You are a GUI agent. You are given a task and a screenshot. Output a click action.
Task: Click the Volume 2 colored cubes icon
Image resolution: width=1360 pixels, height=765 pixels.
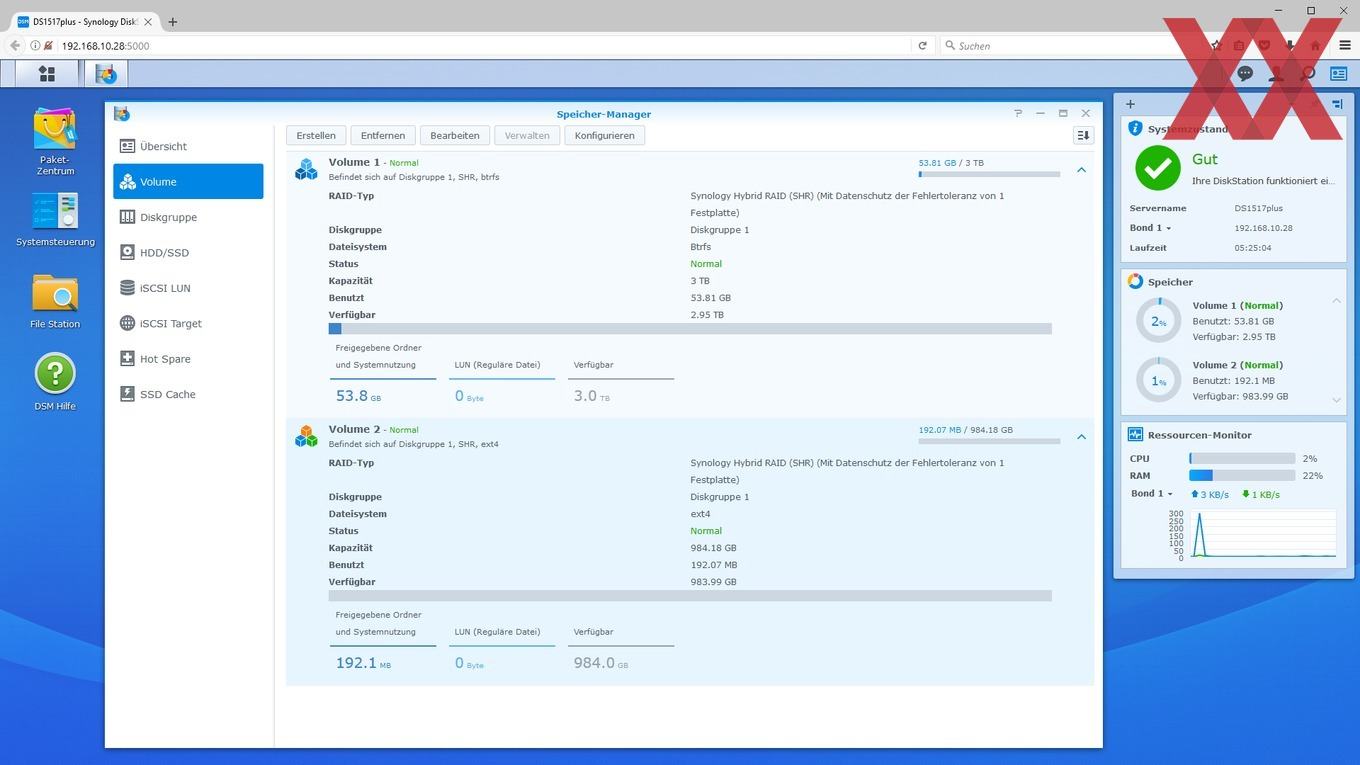(306, 436)
